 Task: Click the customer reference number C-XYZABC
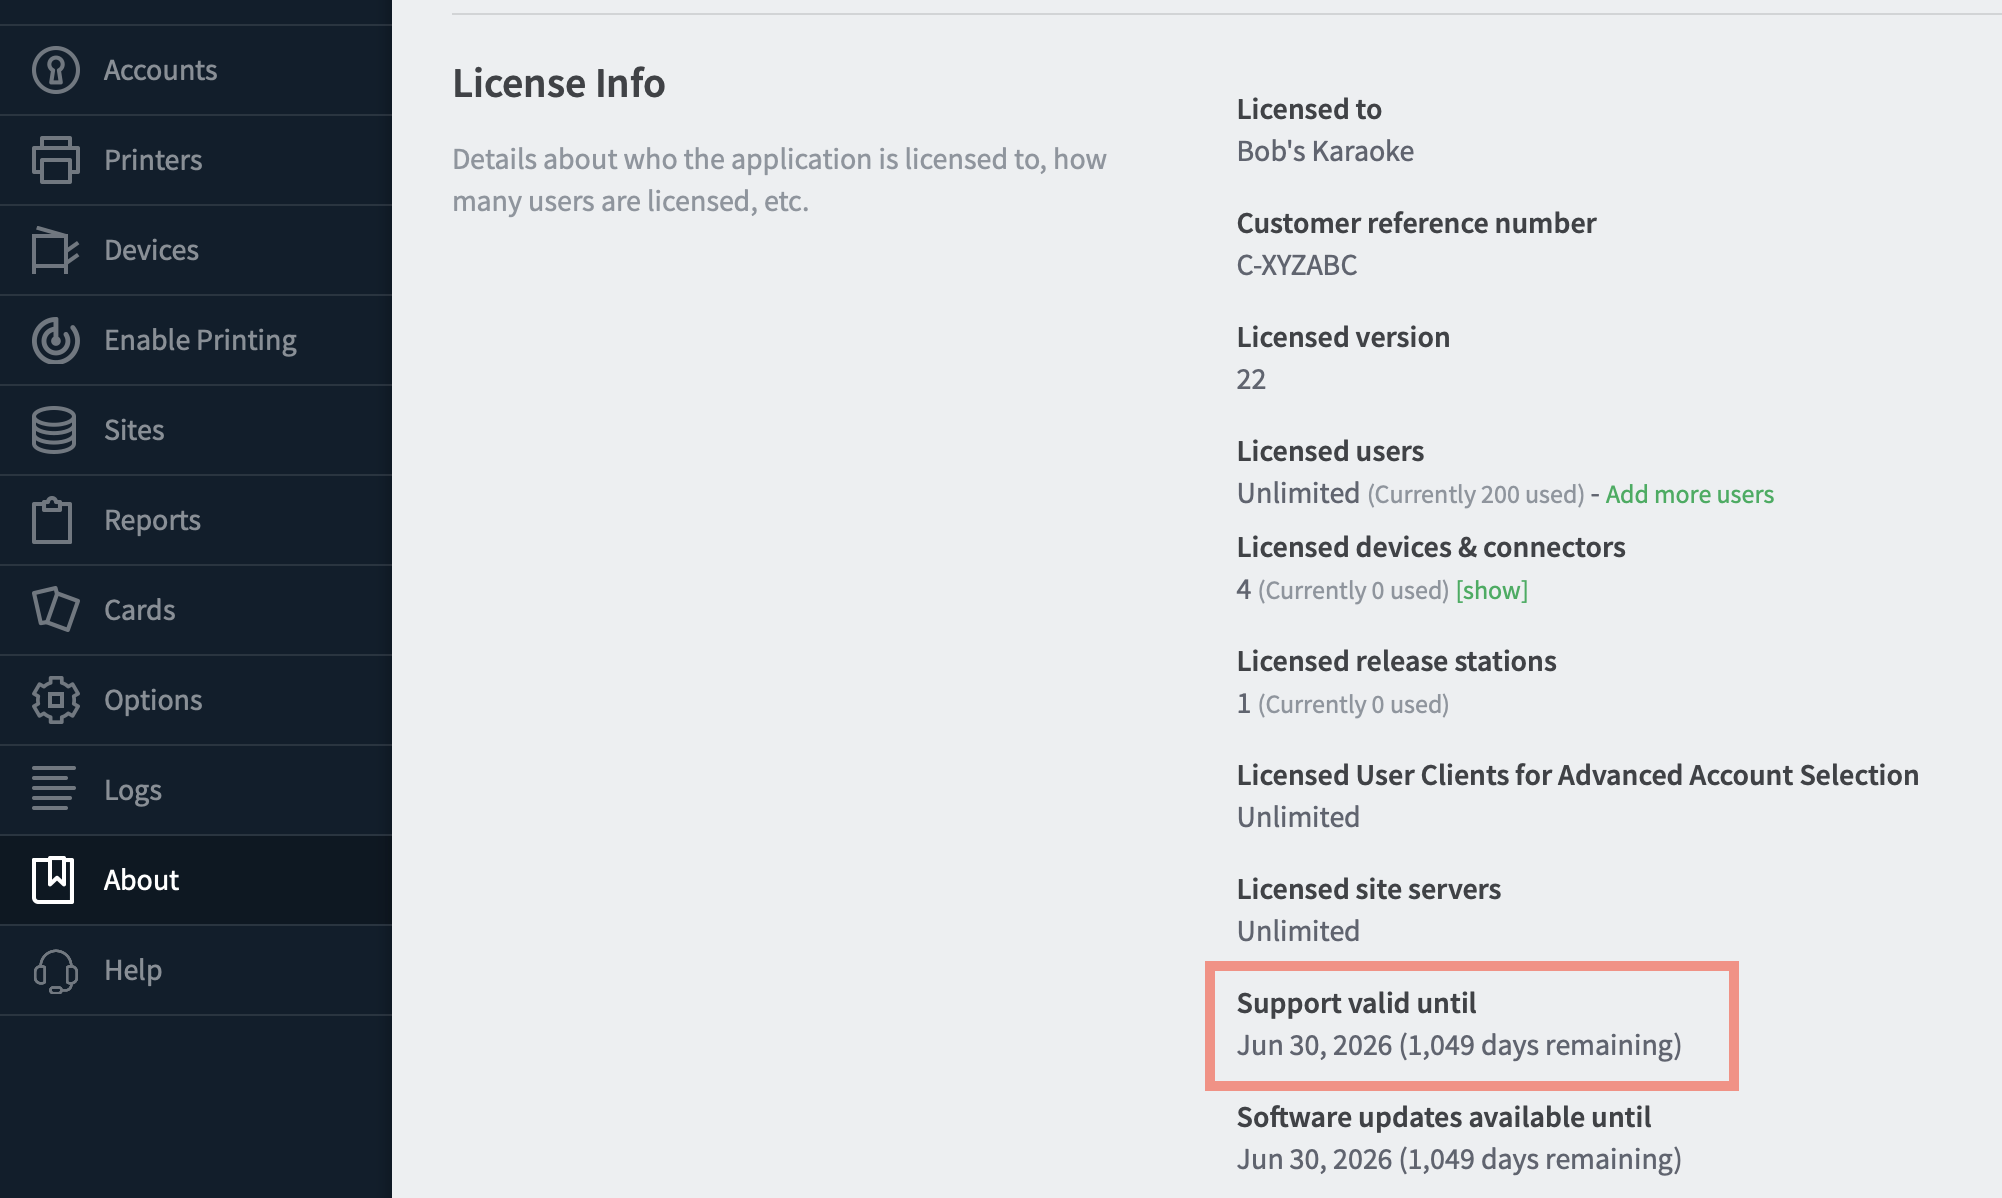(x=1297, y=265)
